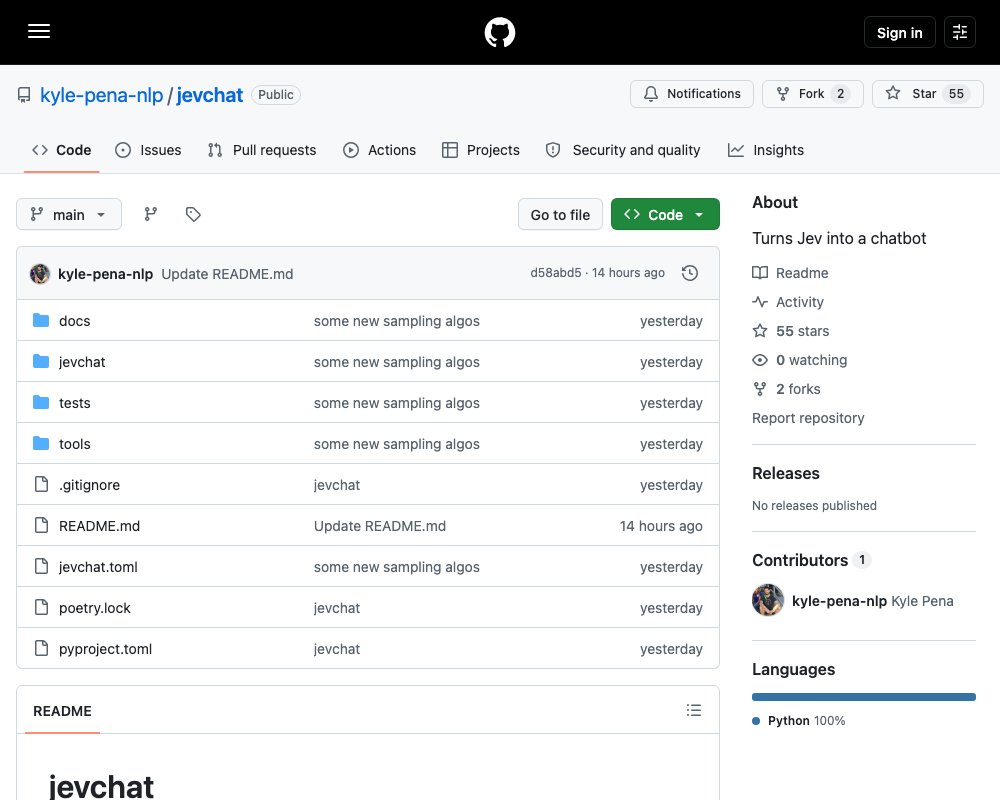1000x800 pixels.
Task: Open the poetry.lock file
Action: coord(94,608)
